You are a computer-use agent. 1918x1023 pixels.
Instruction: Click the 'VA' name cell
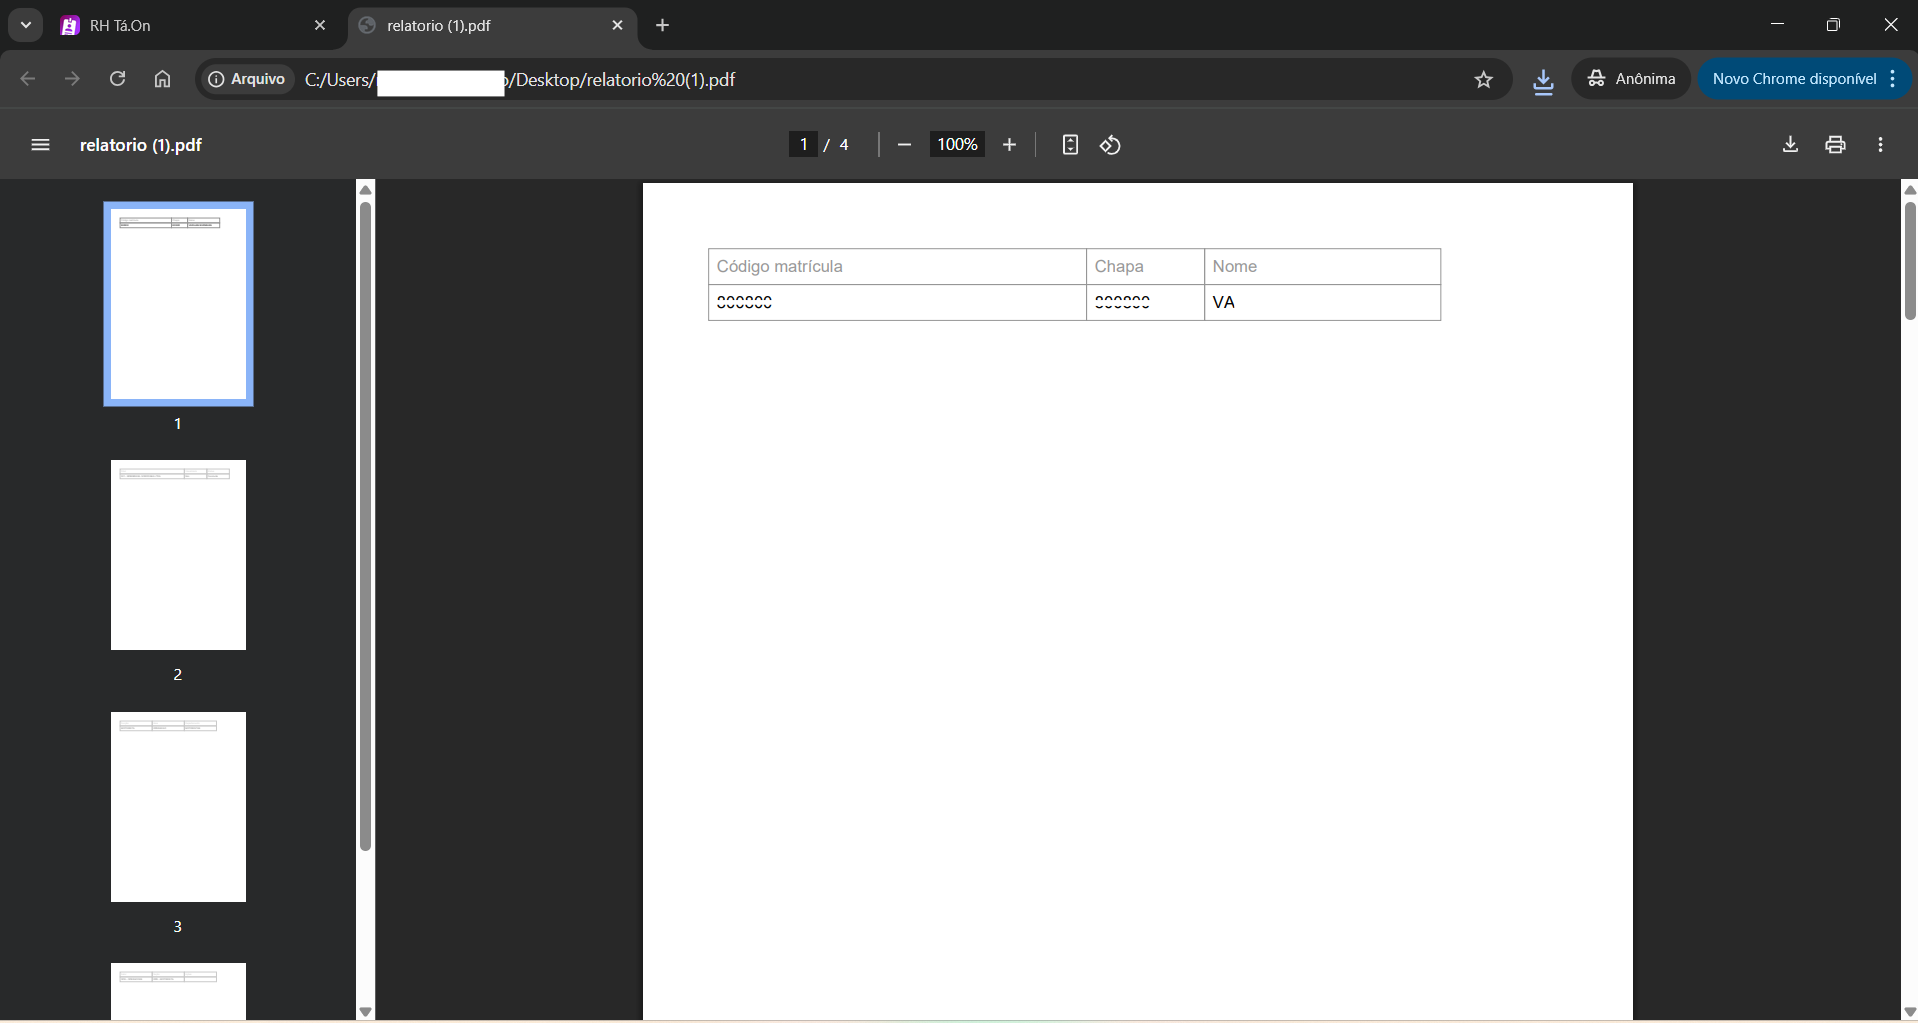(1322, 302)
